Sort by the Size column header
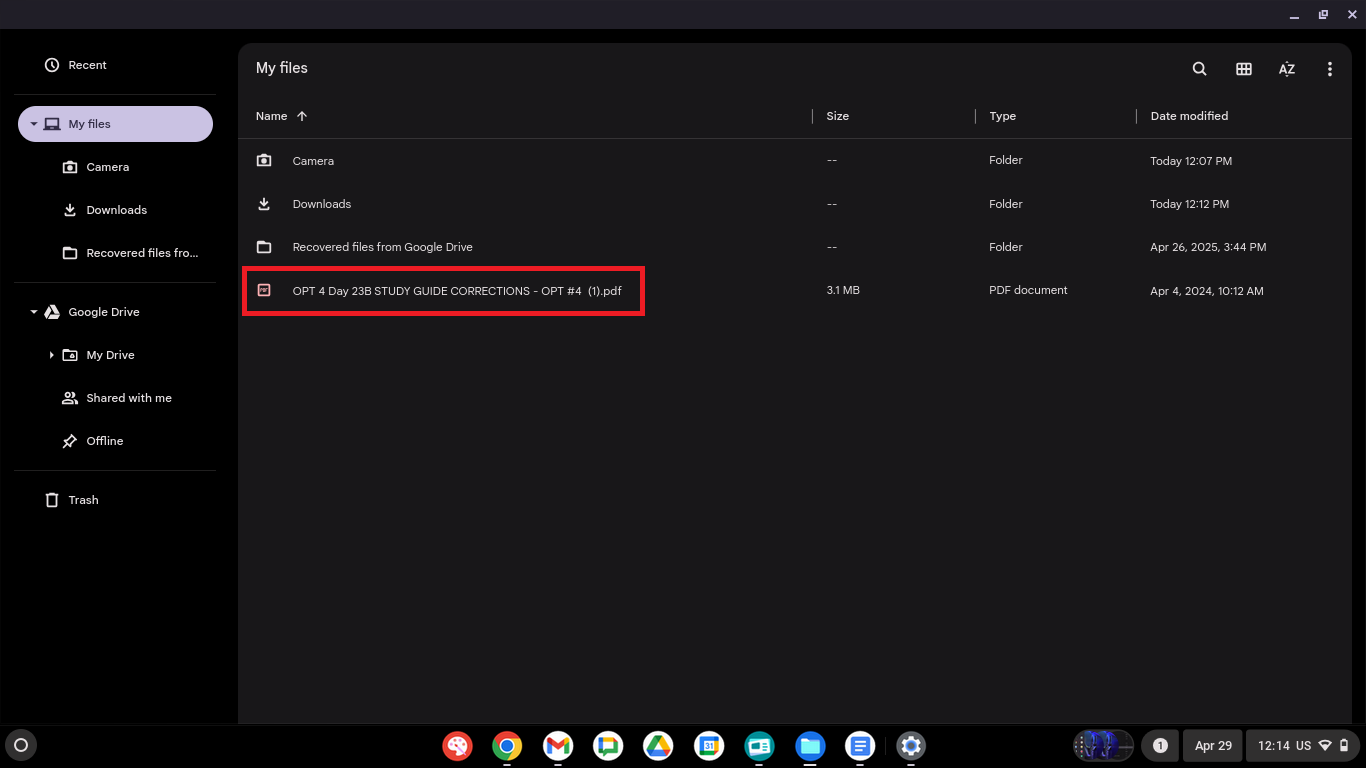The image size is (1366, 768). point(837,116)
